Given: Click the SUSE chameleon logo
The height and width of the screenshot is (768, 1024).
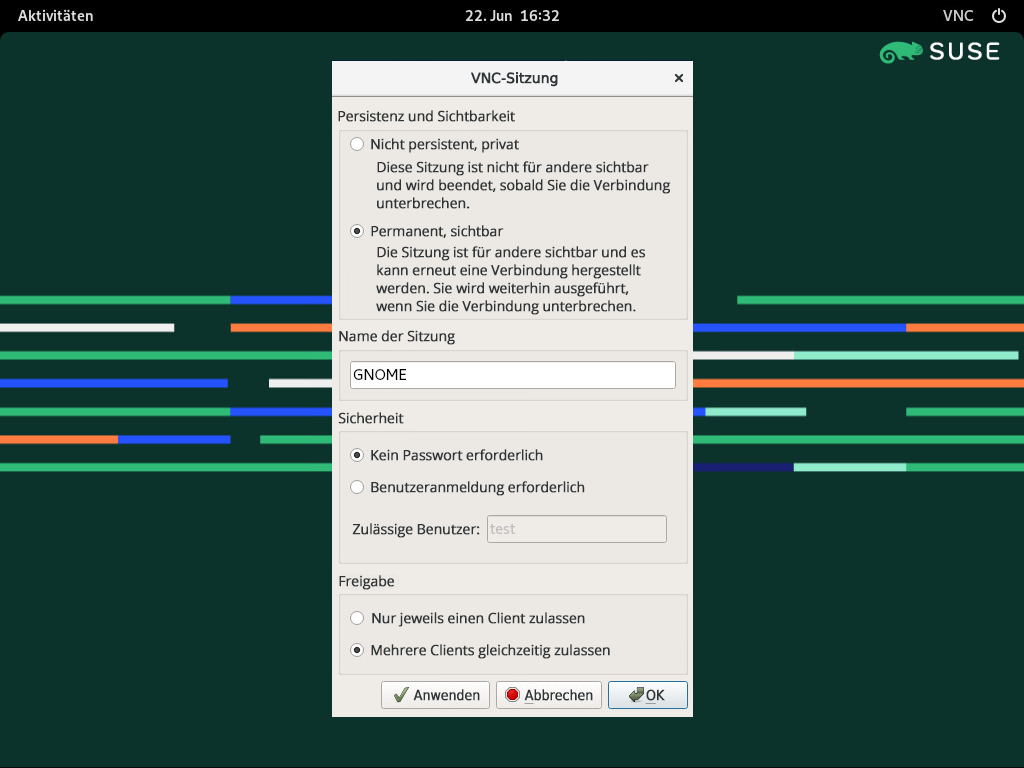Looking at the screenshot, I should point(901,52).
